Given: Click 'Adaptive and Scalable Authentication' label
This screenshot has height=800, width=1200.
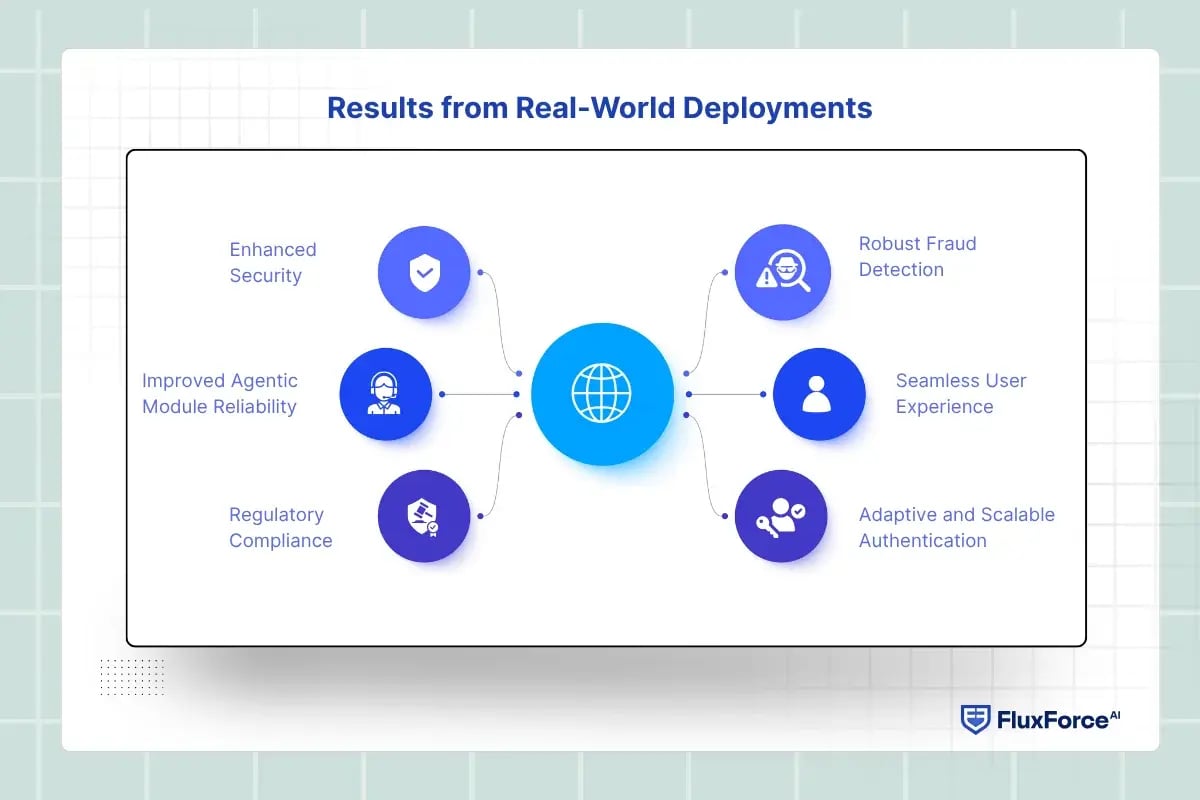Looking at the screenshot, I should pyautogui.click(x=956, y=527).
